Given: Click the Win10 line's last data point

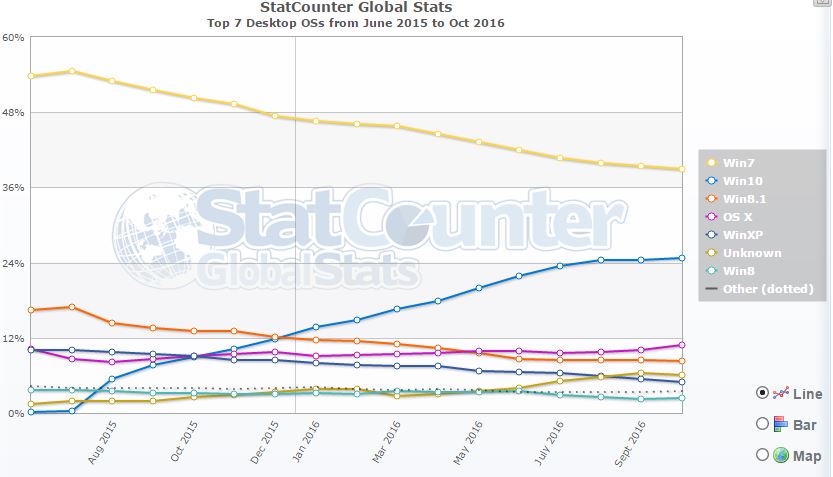Looking at the screenshot, I should tap(681, 258).
